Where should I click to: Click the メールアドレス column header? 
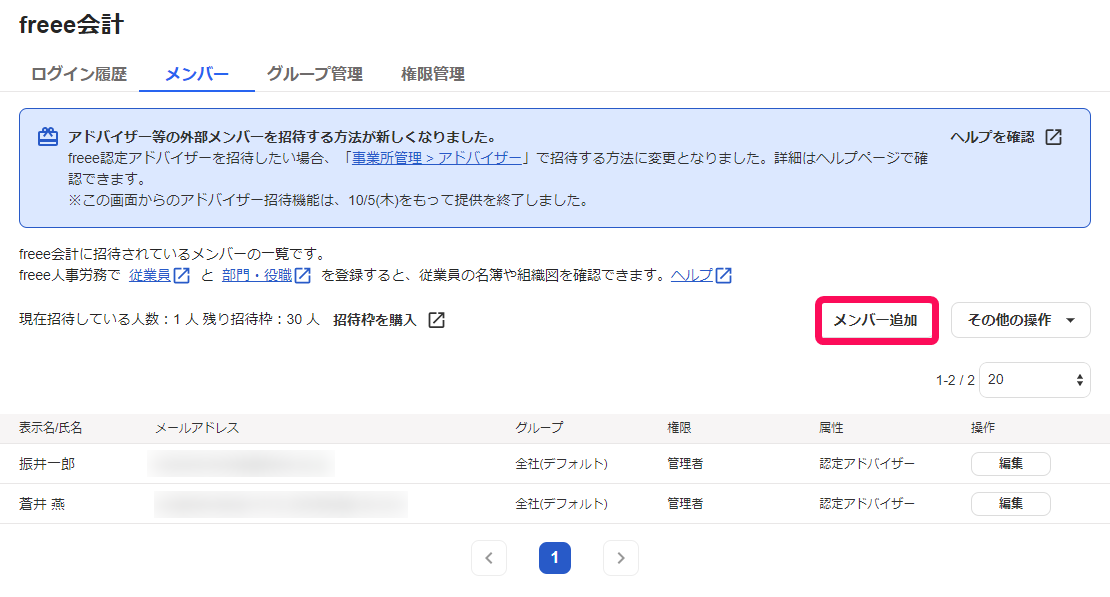197,428
